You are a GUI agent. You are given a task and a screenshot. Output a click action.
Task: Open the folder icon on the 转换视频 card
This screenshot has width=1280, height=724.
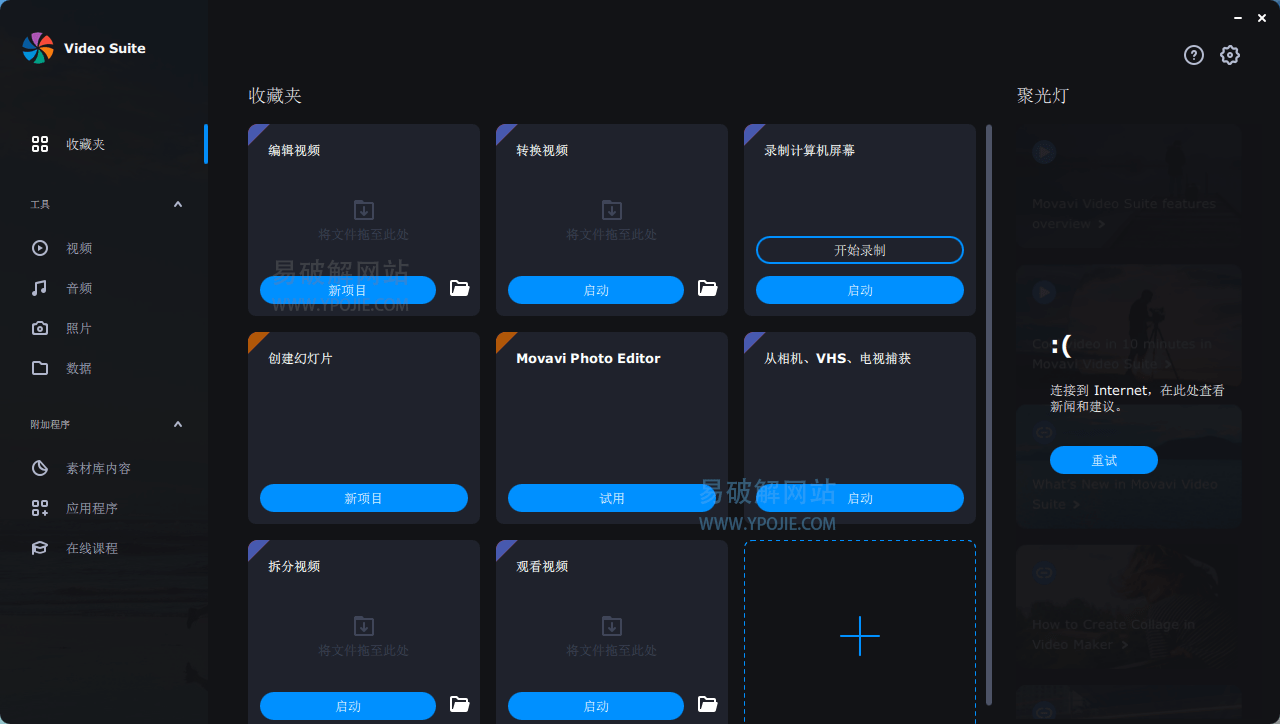pos(707,289)
